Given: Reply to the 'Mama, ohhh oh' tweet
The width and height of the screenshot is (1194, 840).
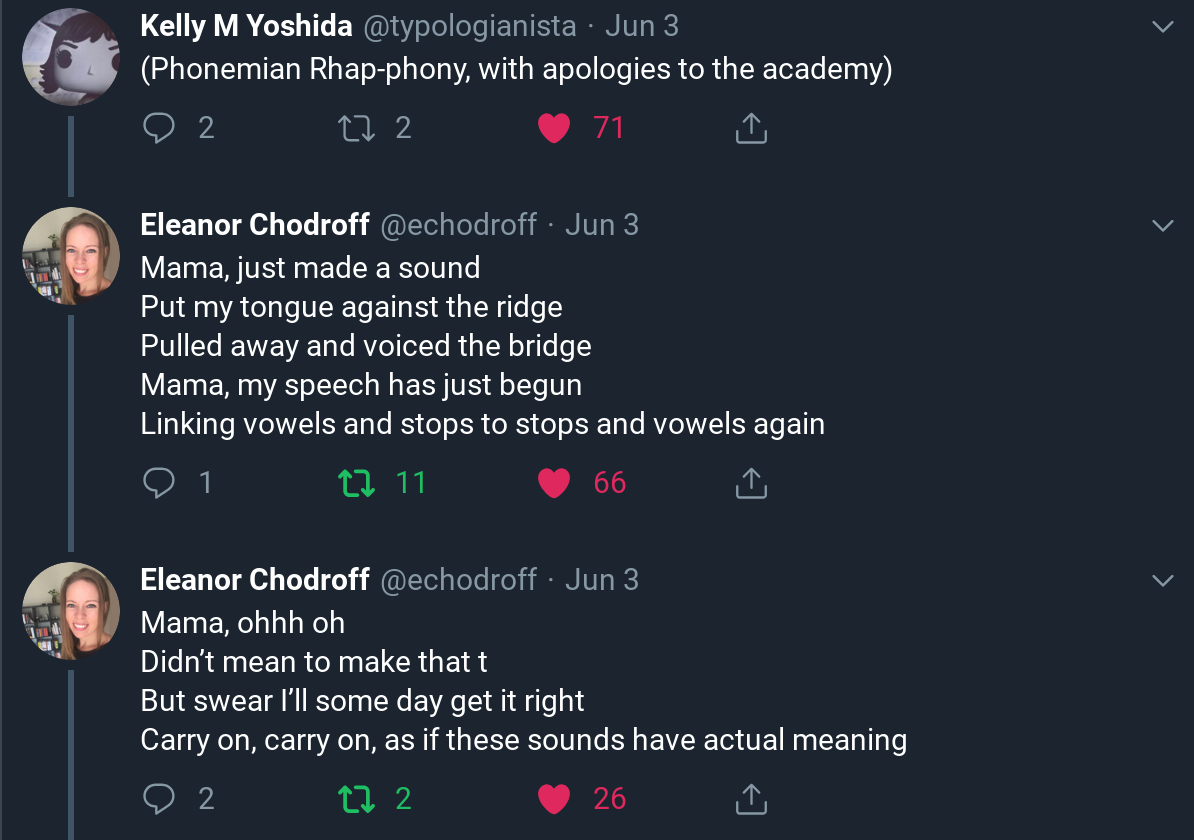Looking at the screenshot, I should (159, 799).
